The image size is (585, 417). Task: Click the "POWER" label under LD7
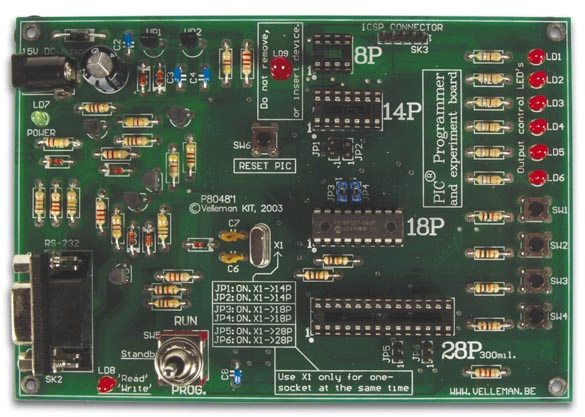[41, 133]
